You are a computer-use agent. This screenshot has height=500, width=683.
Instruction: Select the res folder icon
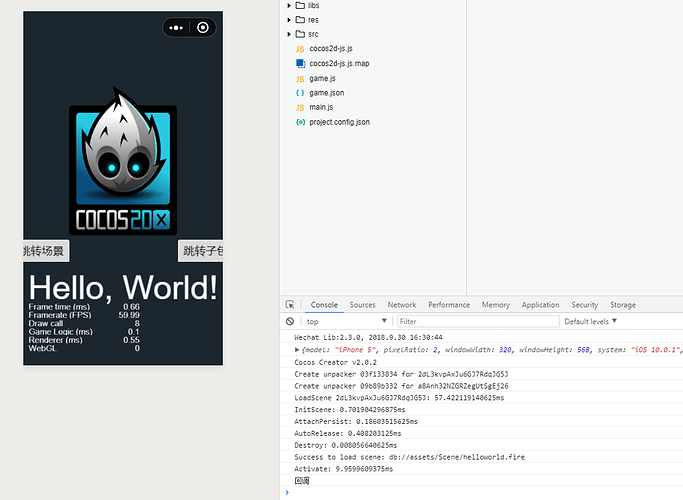pyautogui.click(x=300, y=20)
